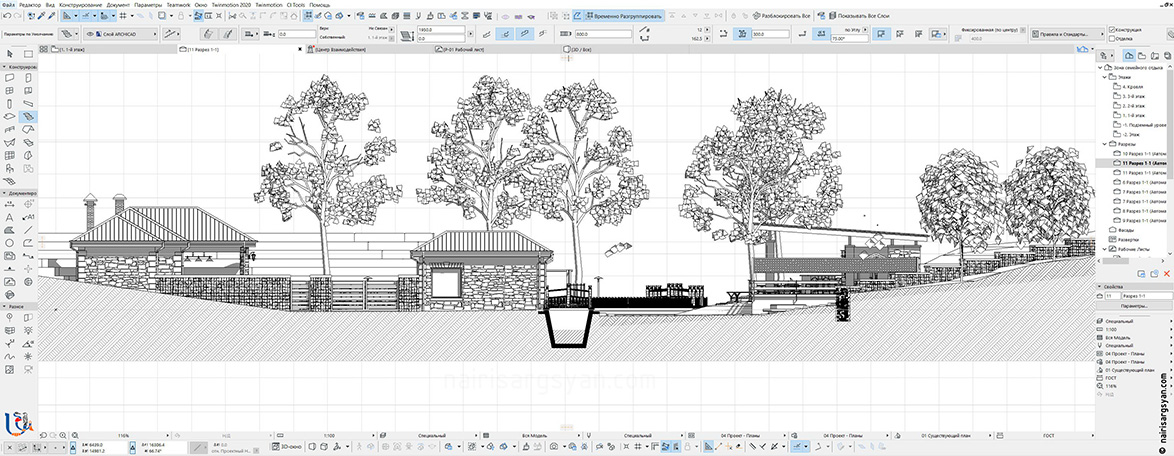Click Показывать Все Слои button

pyautogui.click(x=858, y=15)
